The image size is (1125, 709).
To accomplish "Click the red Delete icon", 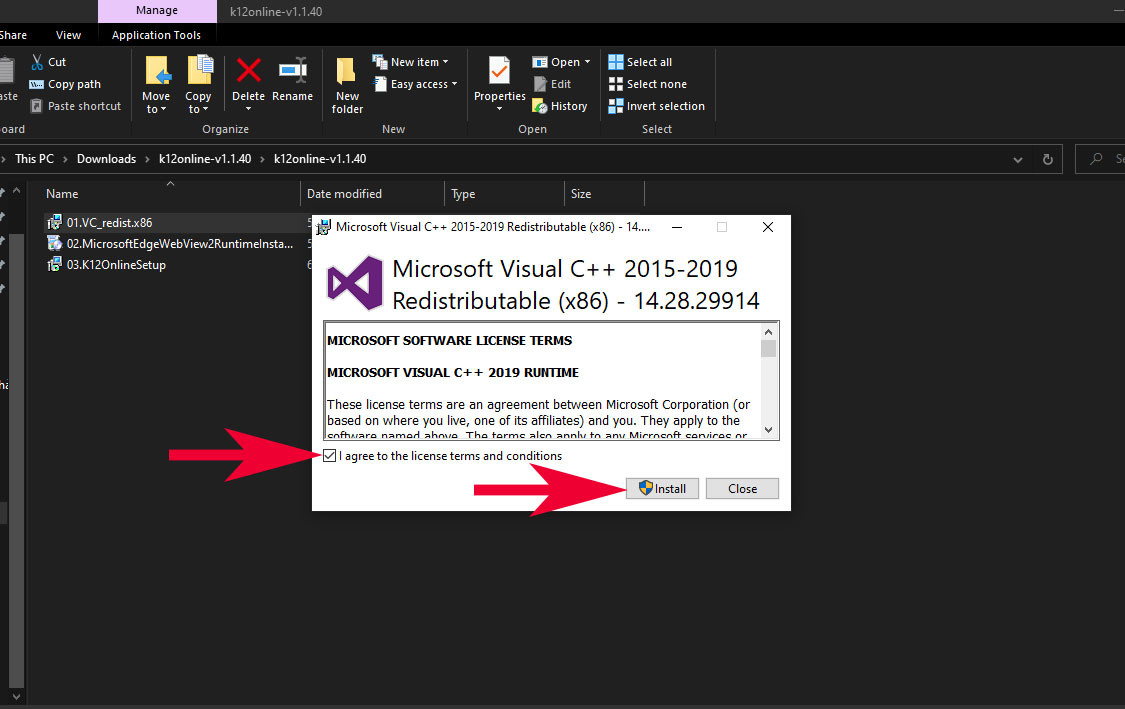I will pos(248,72).
